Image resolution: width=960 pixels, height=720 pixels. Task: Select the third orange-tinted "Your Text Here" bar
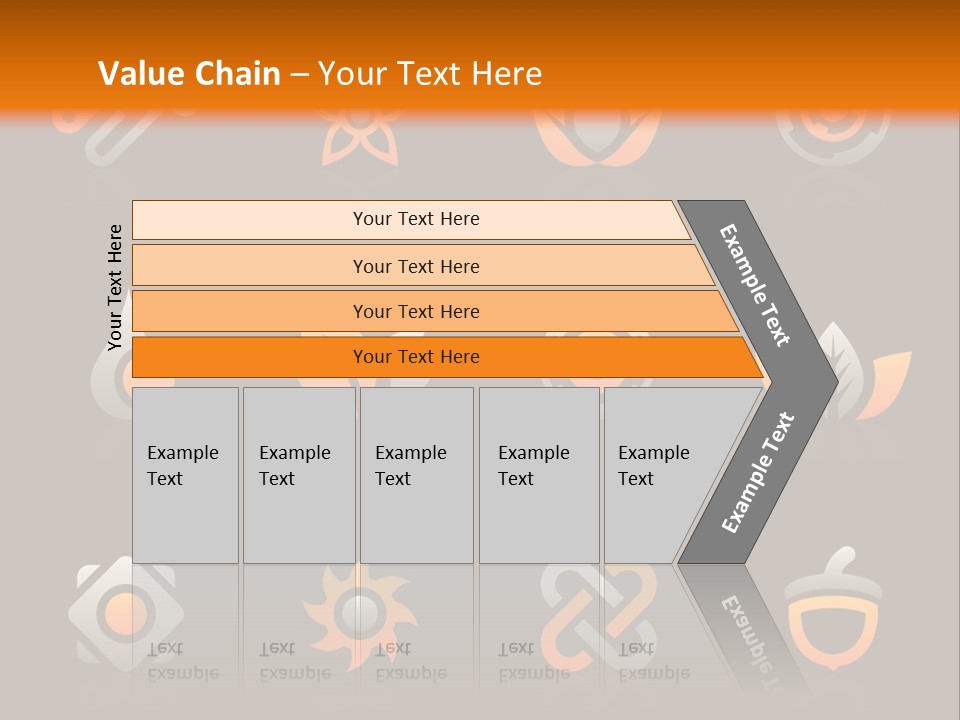[x=435, y=311]
